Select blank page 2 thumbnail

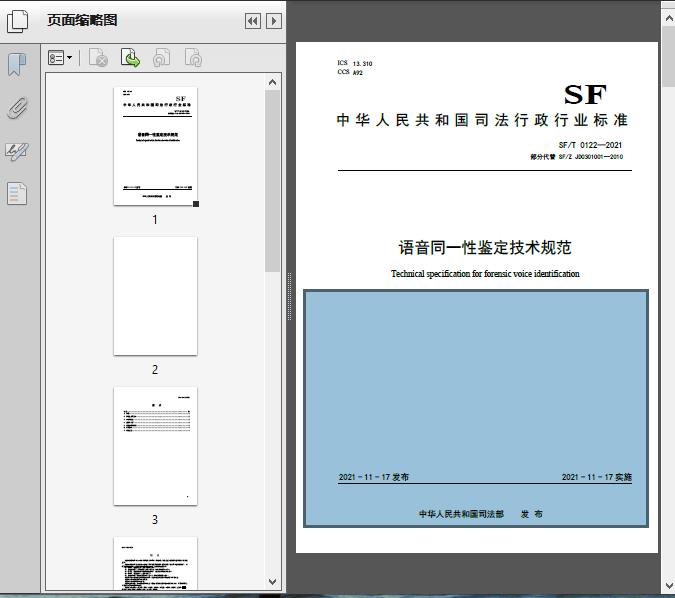[x=155, y=296]
